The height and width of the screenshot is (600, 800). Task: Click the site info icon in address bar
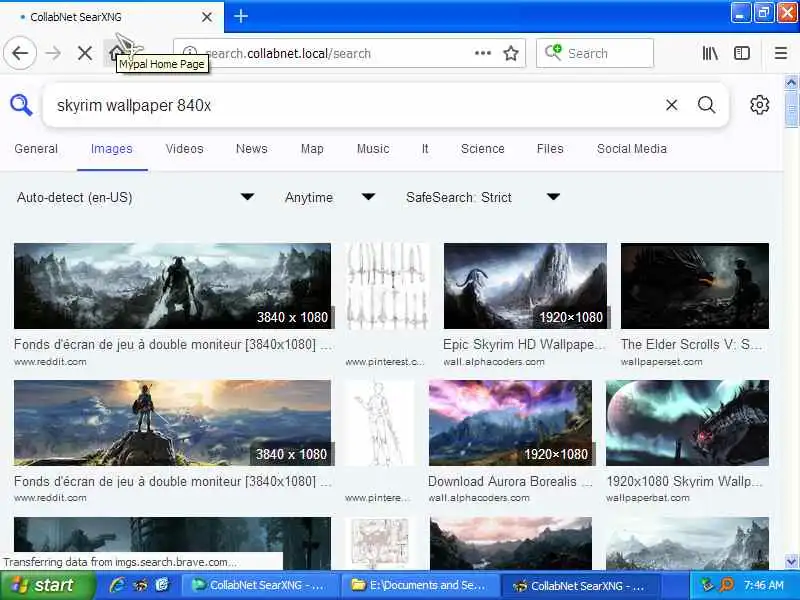[x=190, y=53]
